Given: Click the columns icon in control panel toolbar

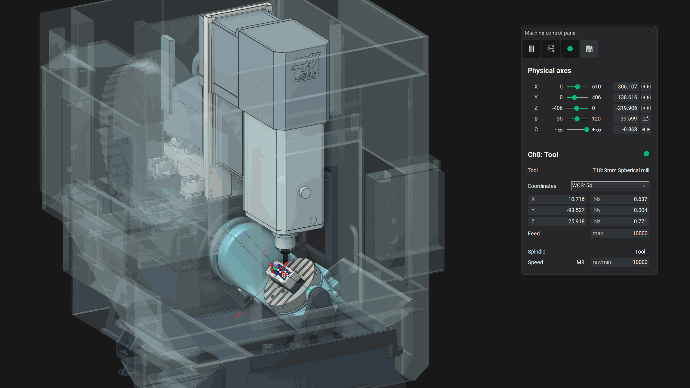Looking at the screenshot, I should click(532, 49).
